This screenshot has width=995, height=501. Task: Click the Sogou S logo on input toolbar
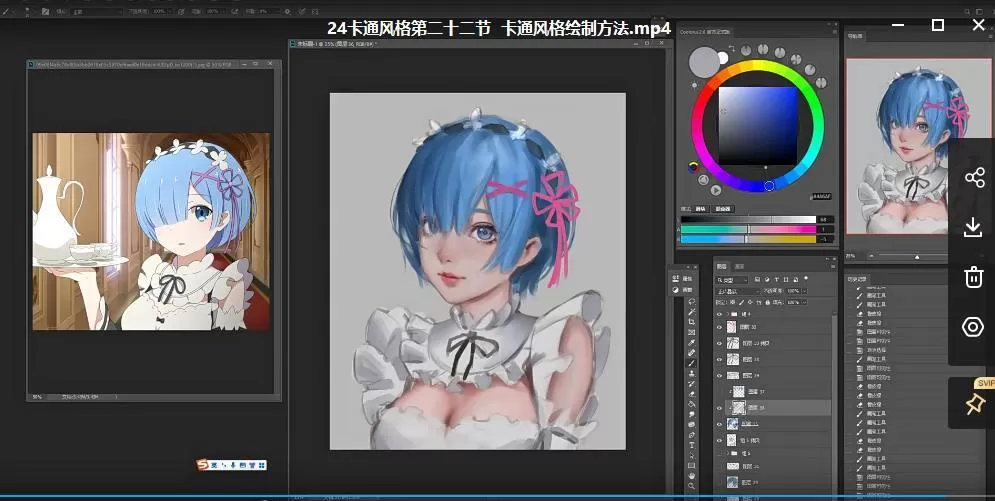tap(202, 465)
